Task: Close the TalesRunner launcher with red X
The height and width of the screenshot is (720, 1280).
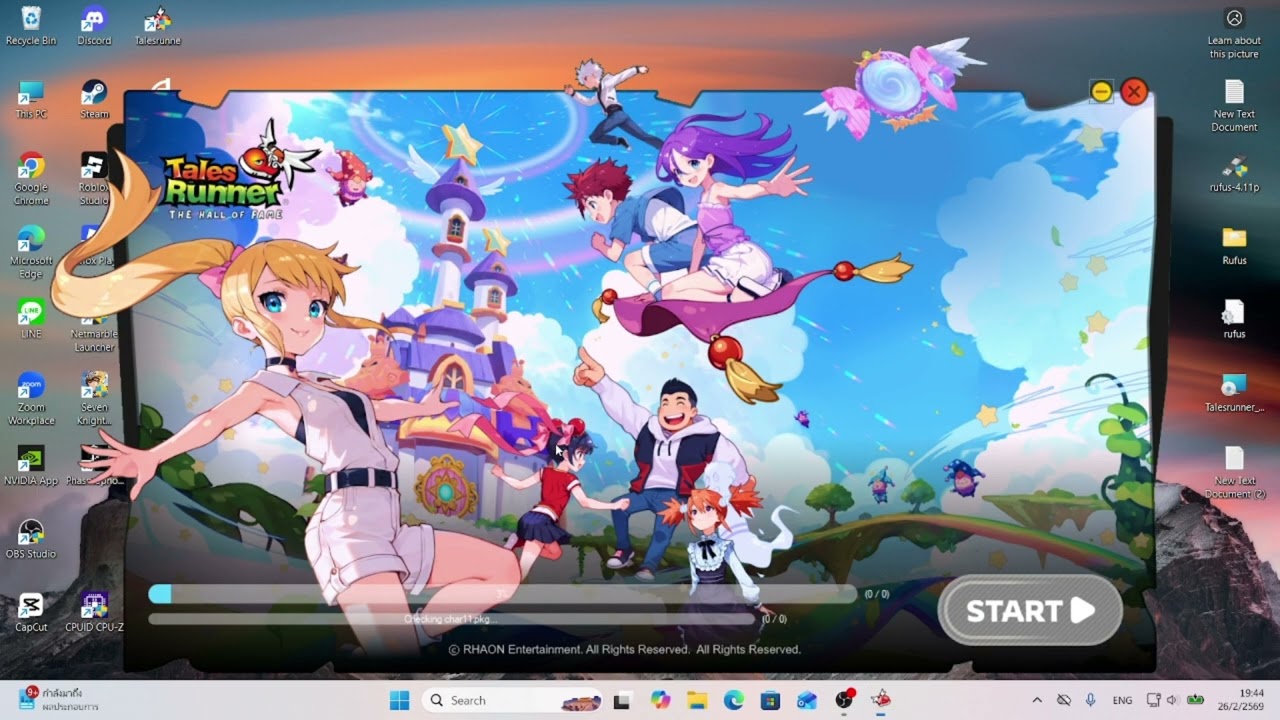Action: point(1133,92)
